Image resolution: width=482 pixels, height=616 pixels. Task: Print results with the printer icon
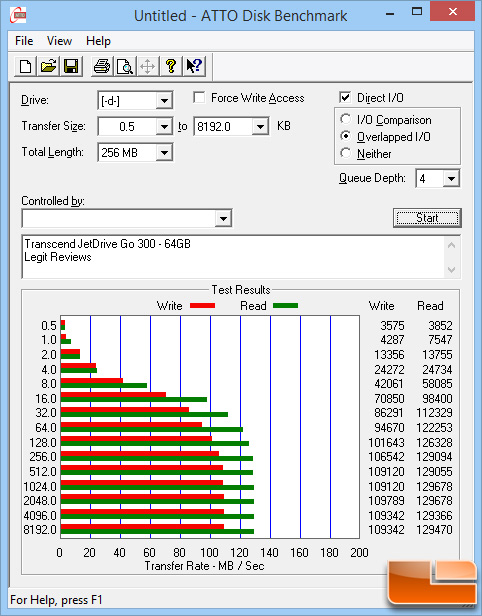[102, 66]
